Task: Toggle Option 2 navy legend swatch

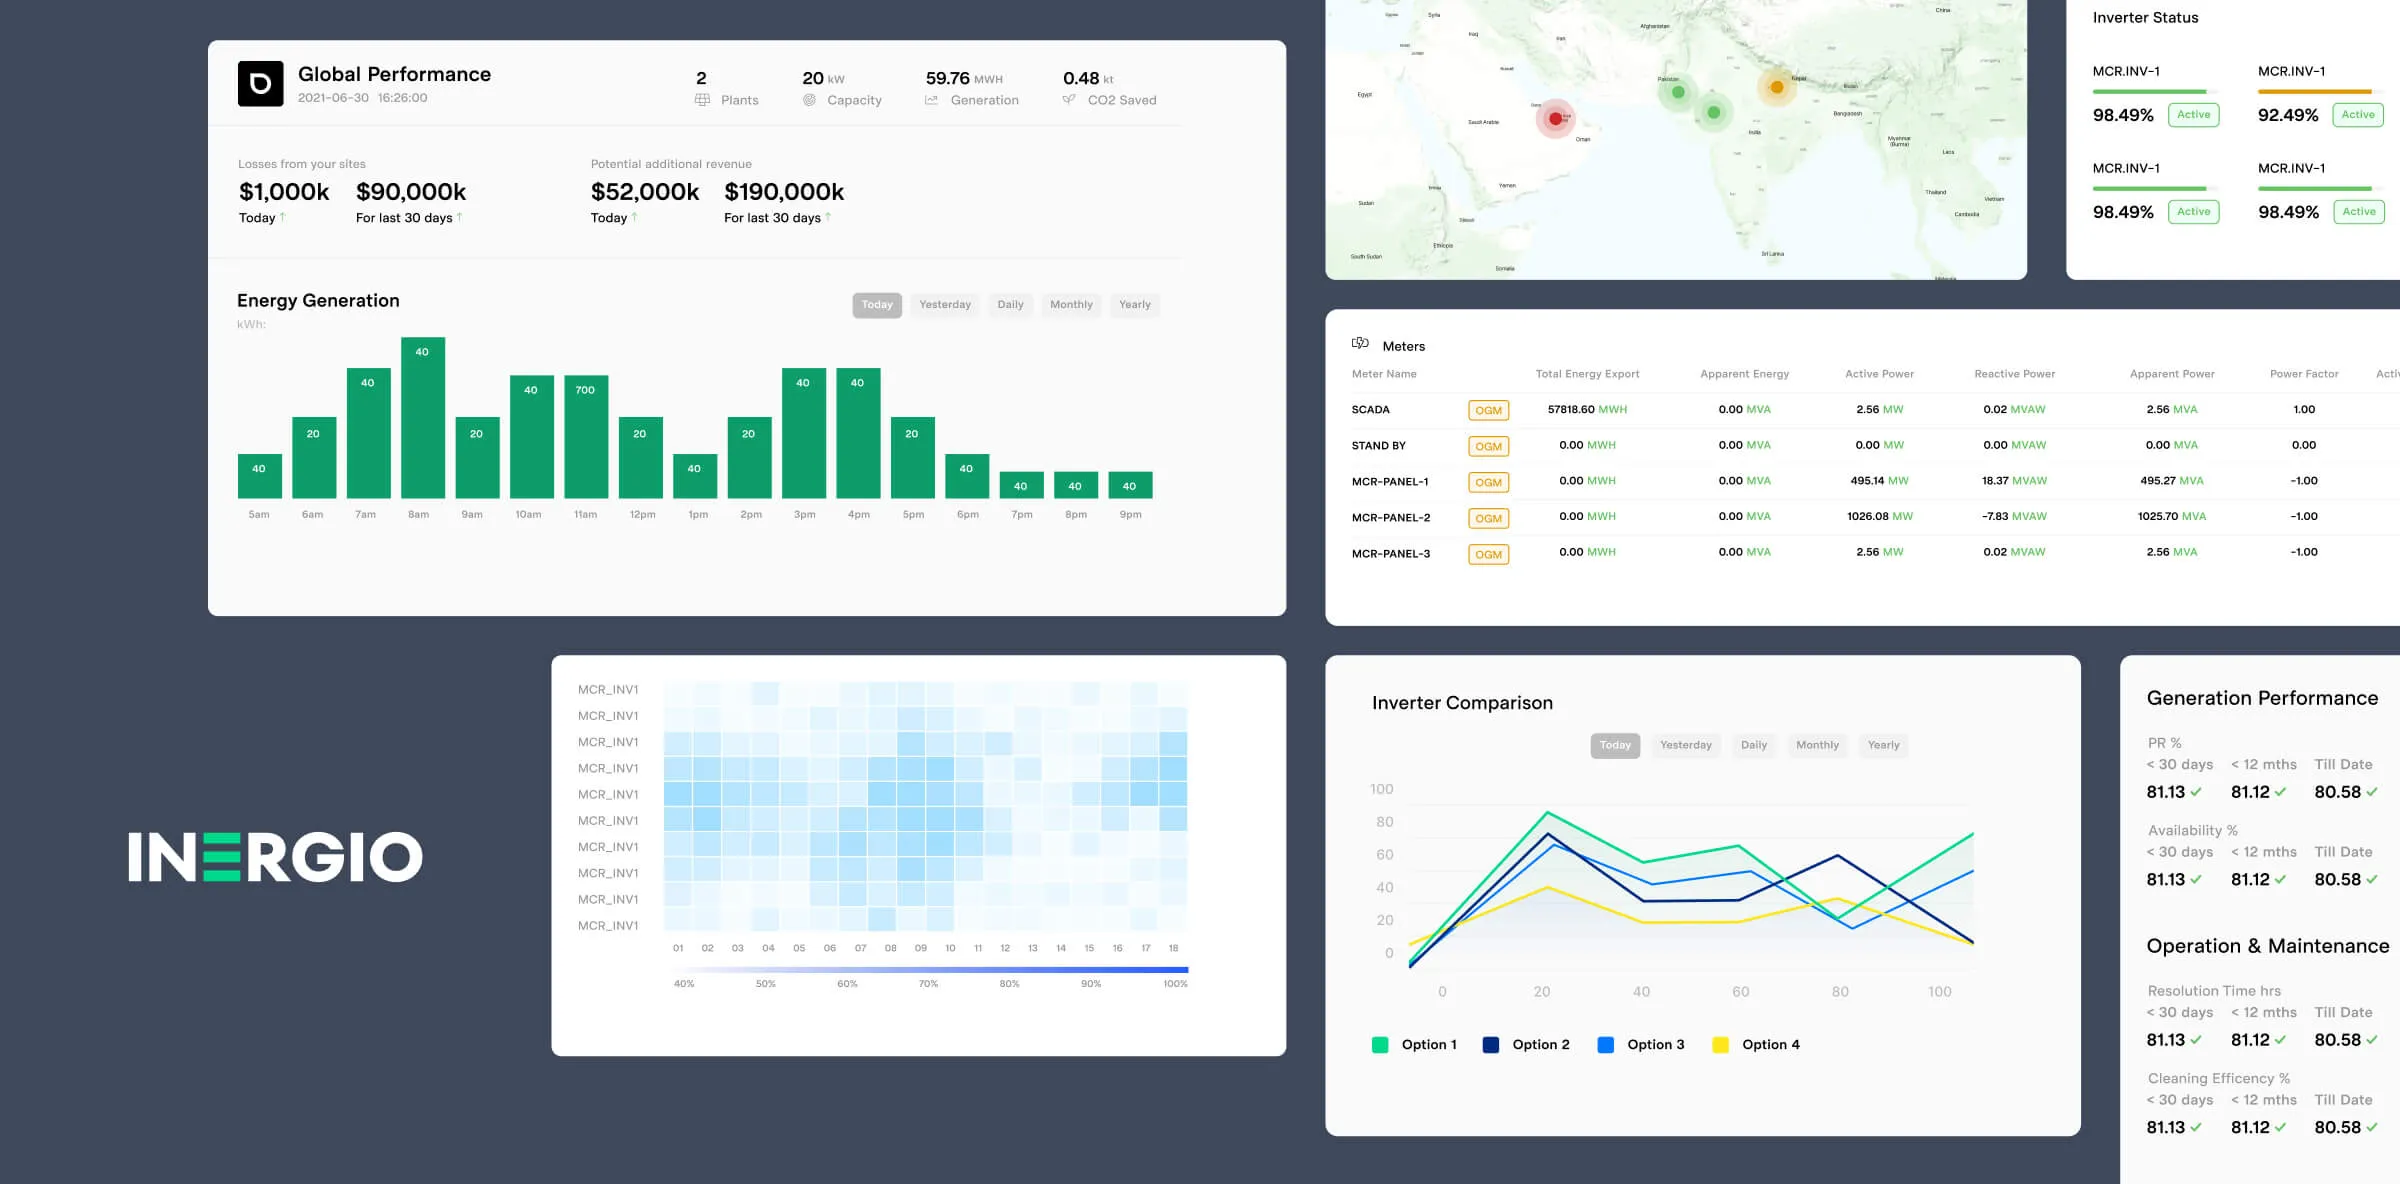Action: (1490, 1045)
